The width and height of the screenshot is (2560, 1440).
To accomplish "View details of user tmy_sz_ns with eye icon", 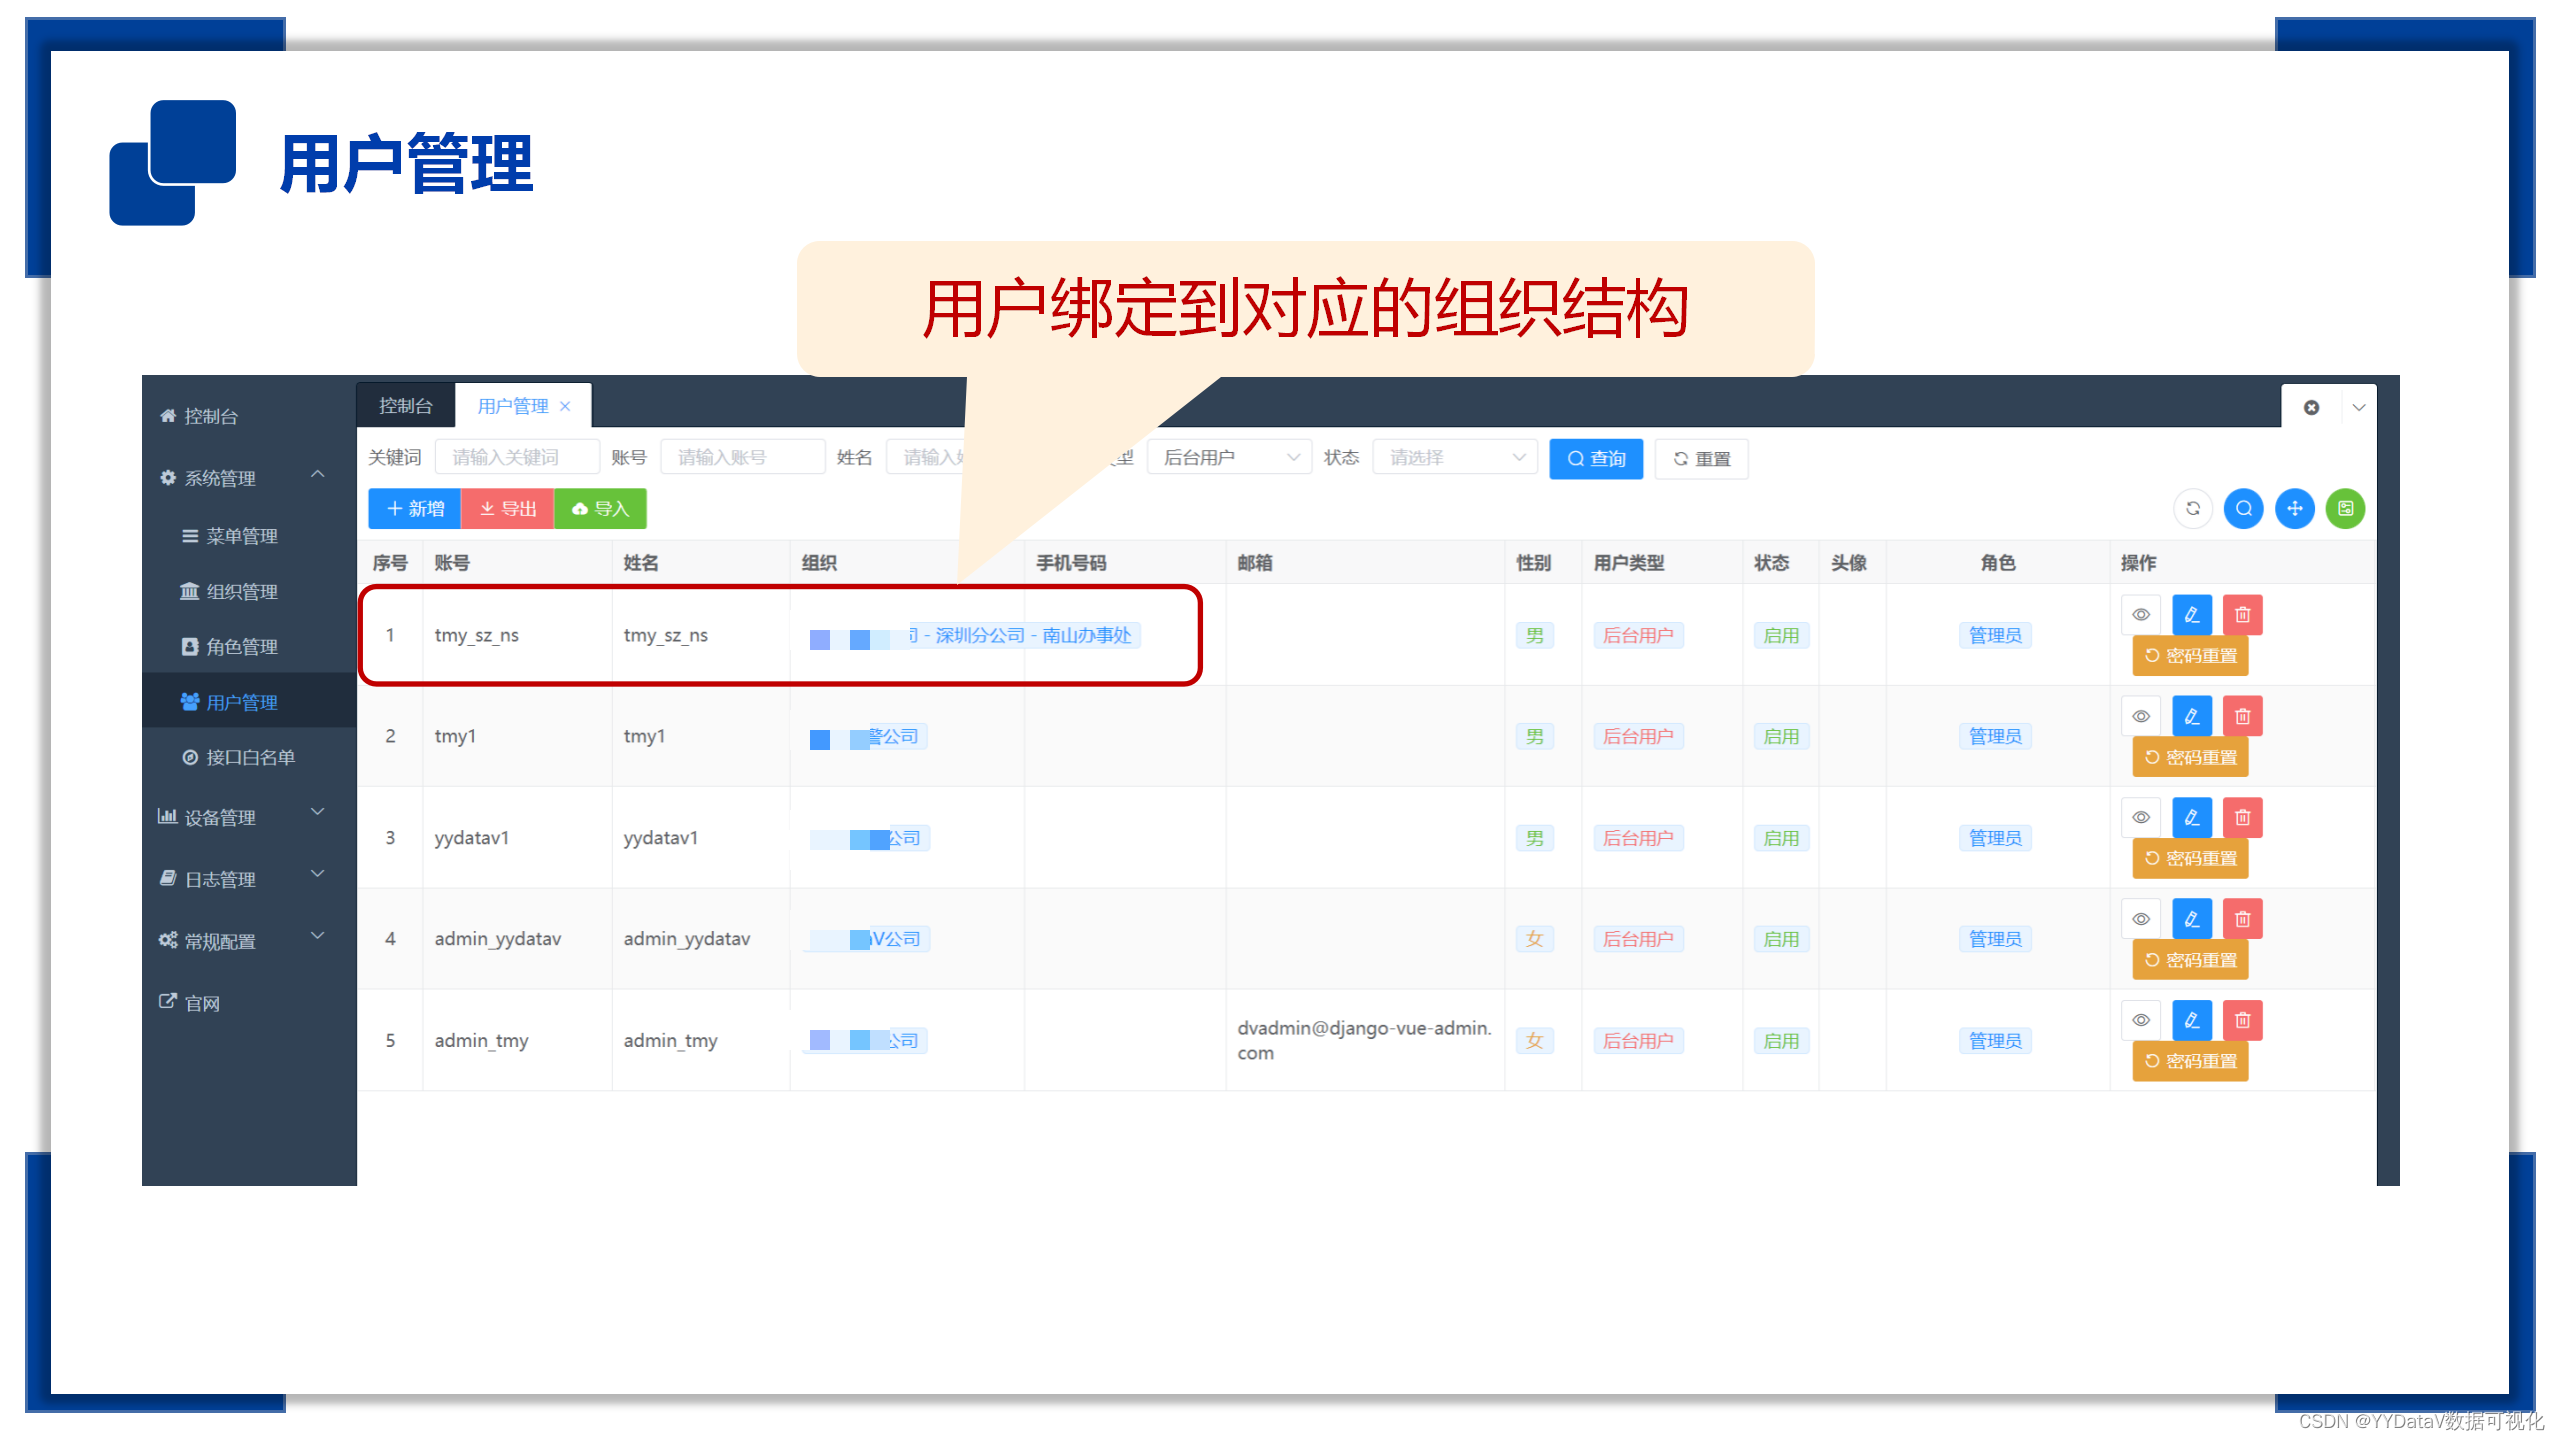I will (x=2141, y=614).
